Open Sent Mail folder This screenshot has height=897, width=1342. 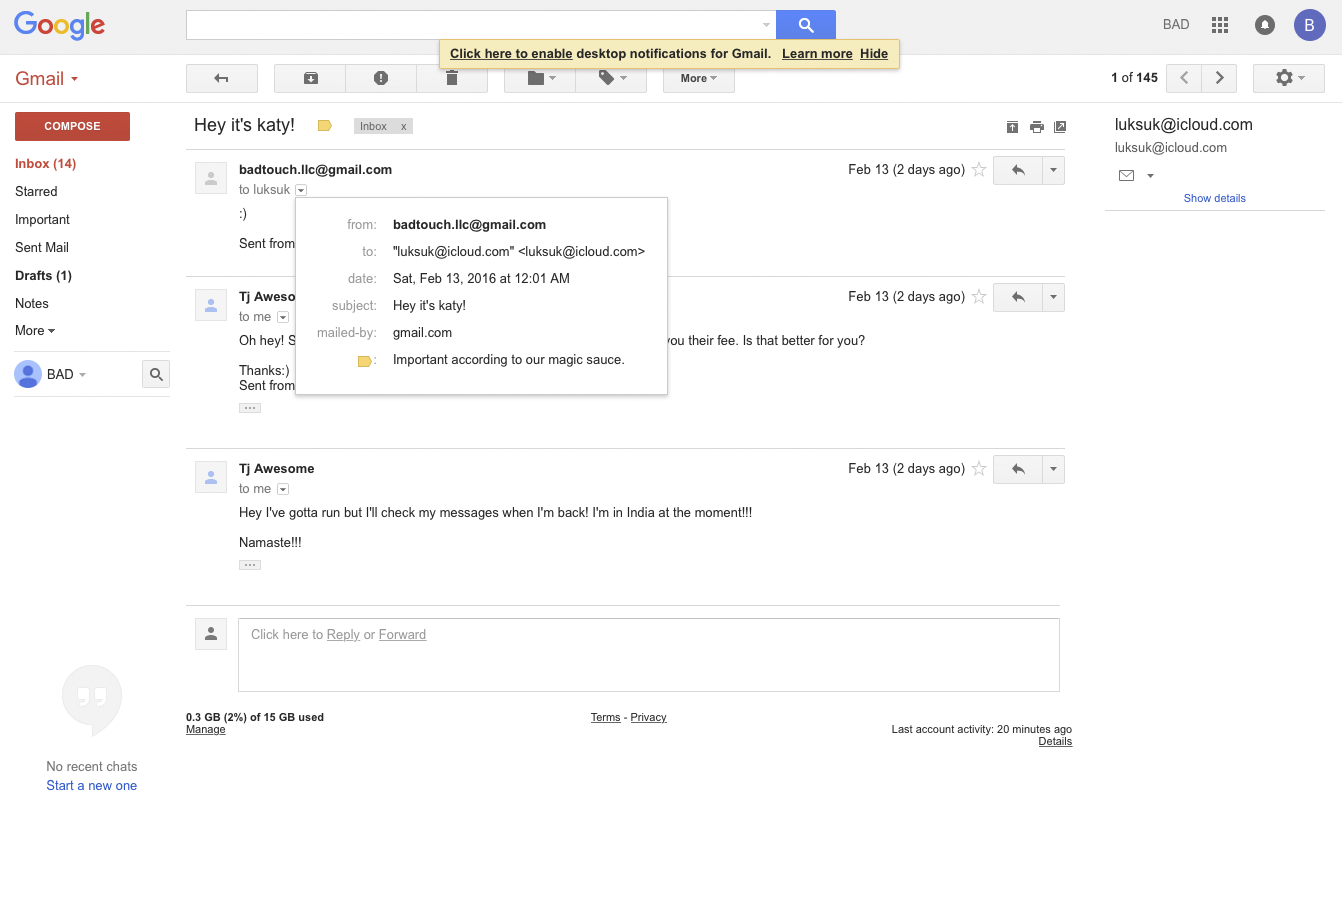coord(42,248)
